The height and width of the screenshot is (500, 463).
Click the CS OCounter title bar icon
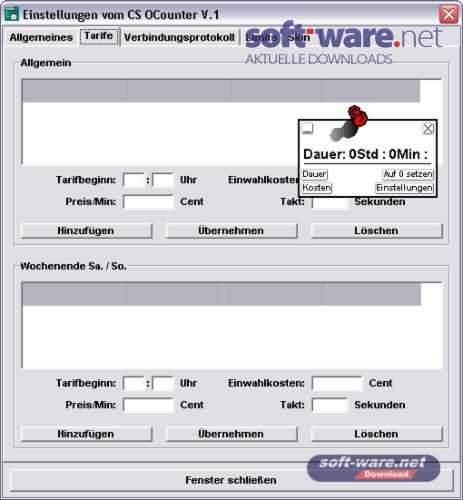[11, 14]
